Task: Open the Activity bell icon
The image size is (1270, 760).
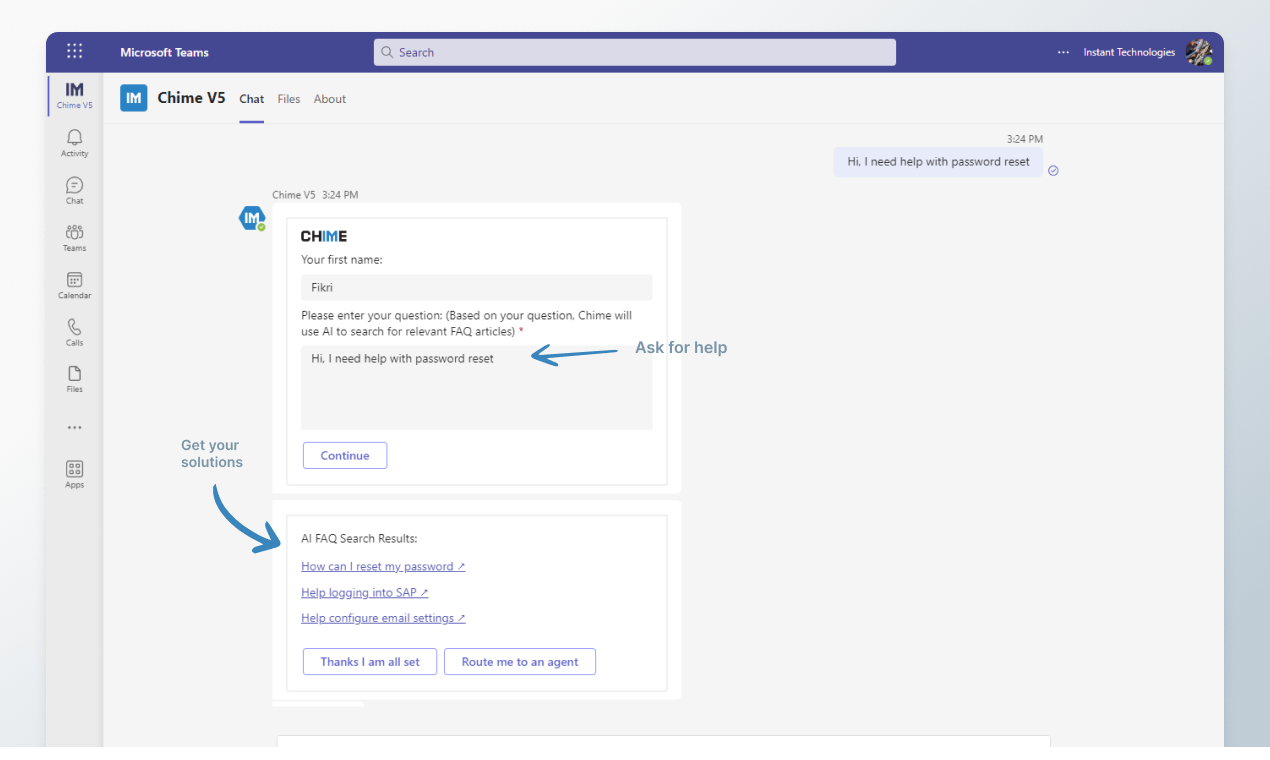Action: pos(75,143)
